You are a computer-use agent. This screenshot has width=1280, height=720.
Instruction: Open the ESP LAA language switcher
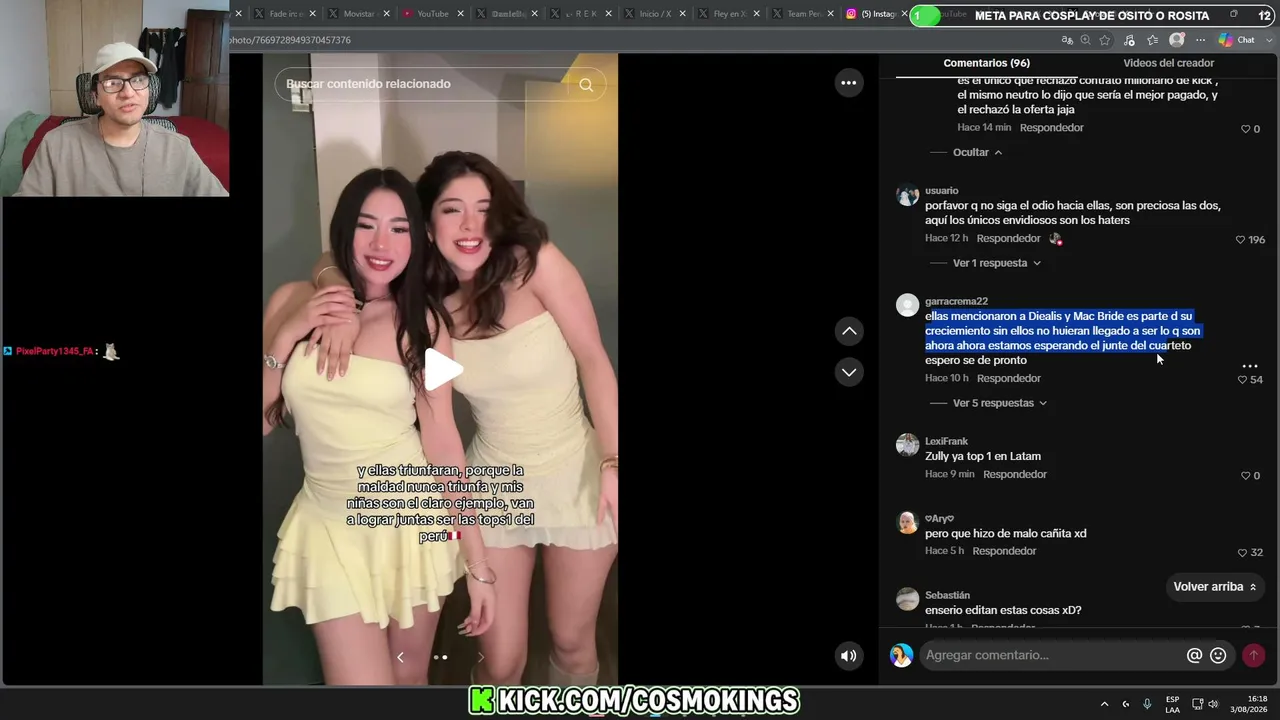1172,704
